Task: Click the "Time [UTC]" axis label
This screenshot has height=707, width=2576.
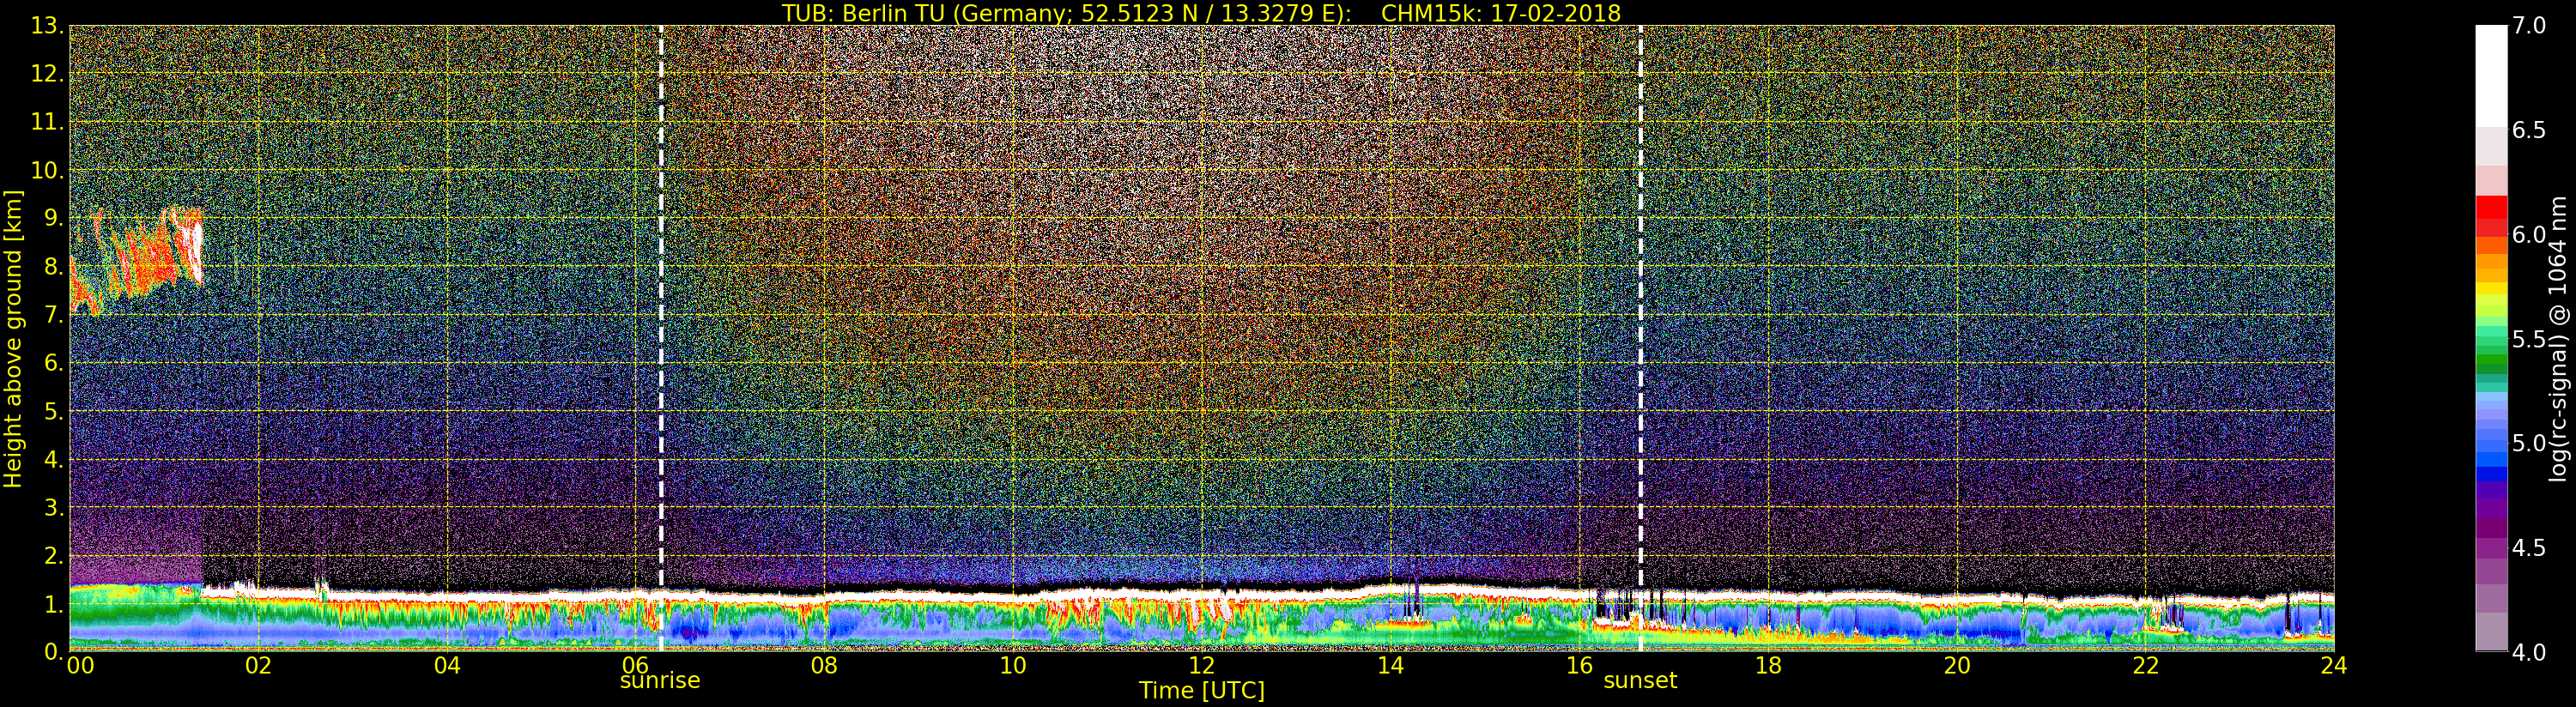Action: (x=1201, y=691)
